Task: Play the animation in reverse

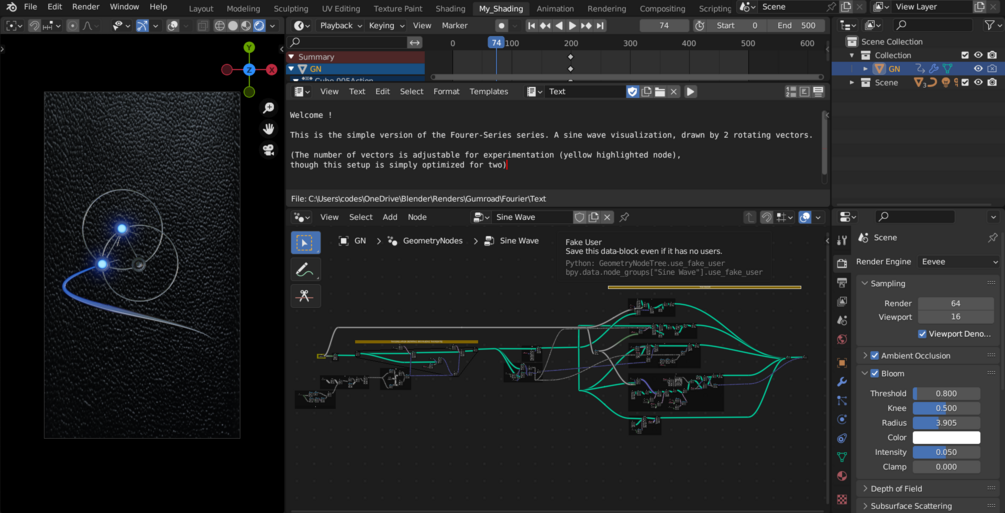Action: click(559, 26)
